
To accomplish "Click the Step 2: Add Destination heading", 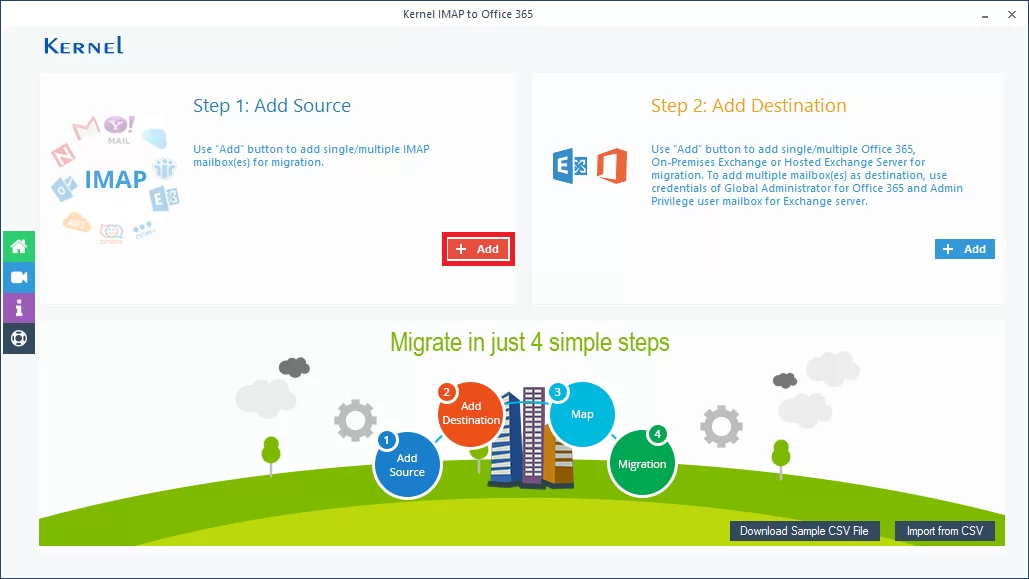I will 748,106.
